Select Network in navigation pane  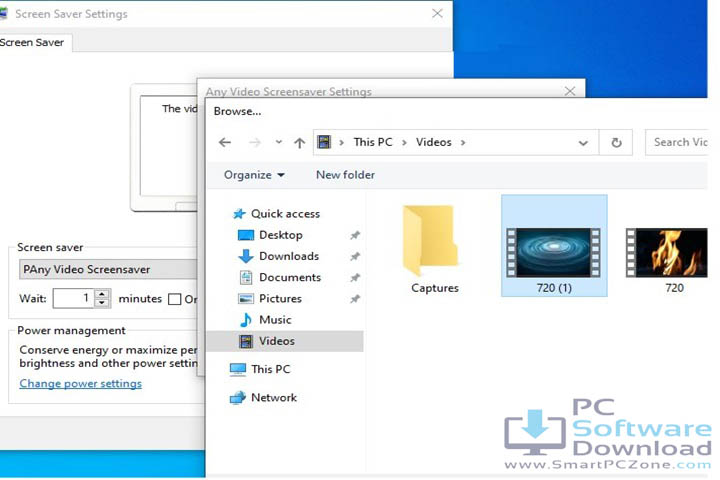(274, 397)
